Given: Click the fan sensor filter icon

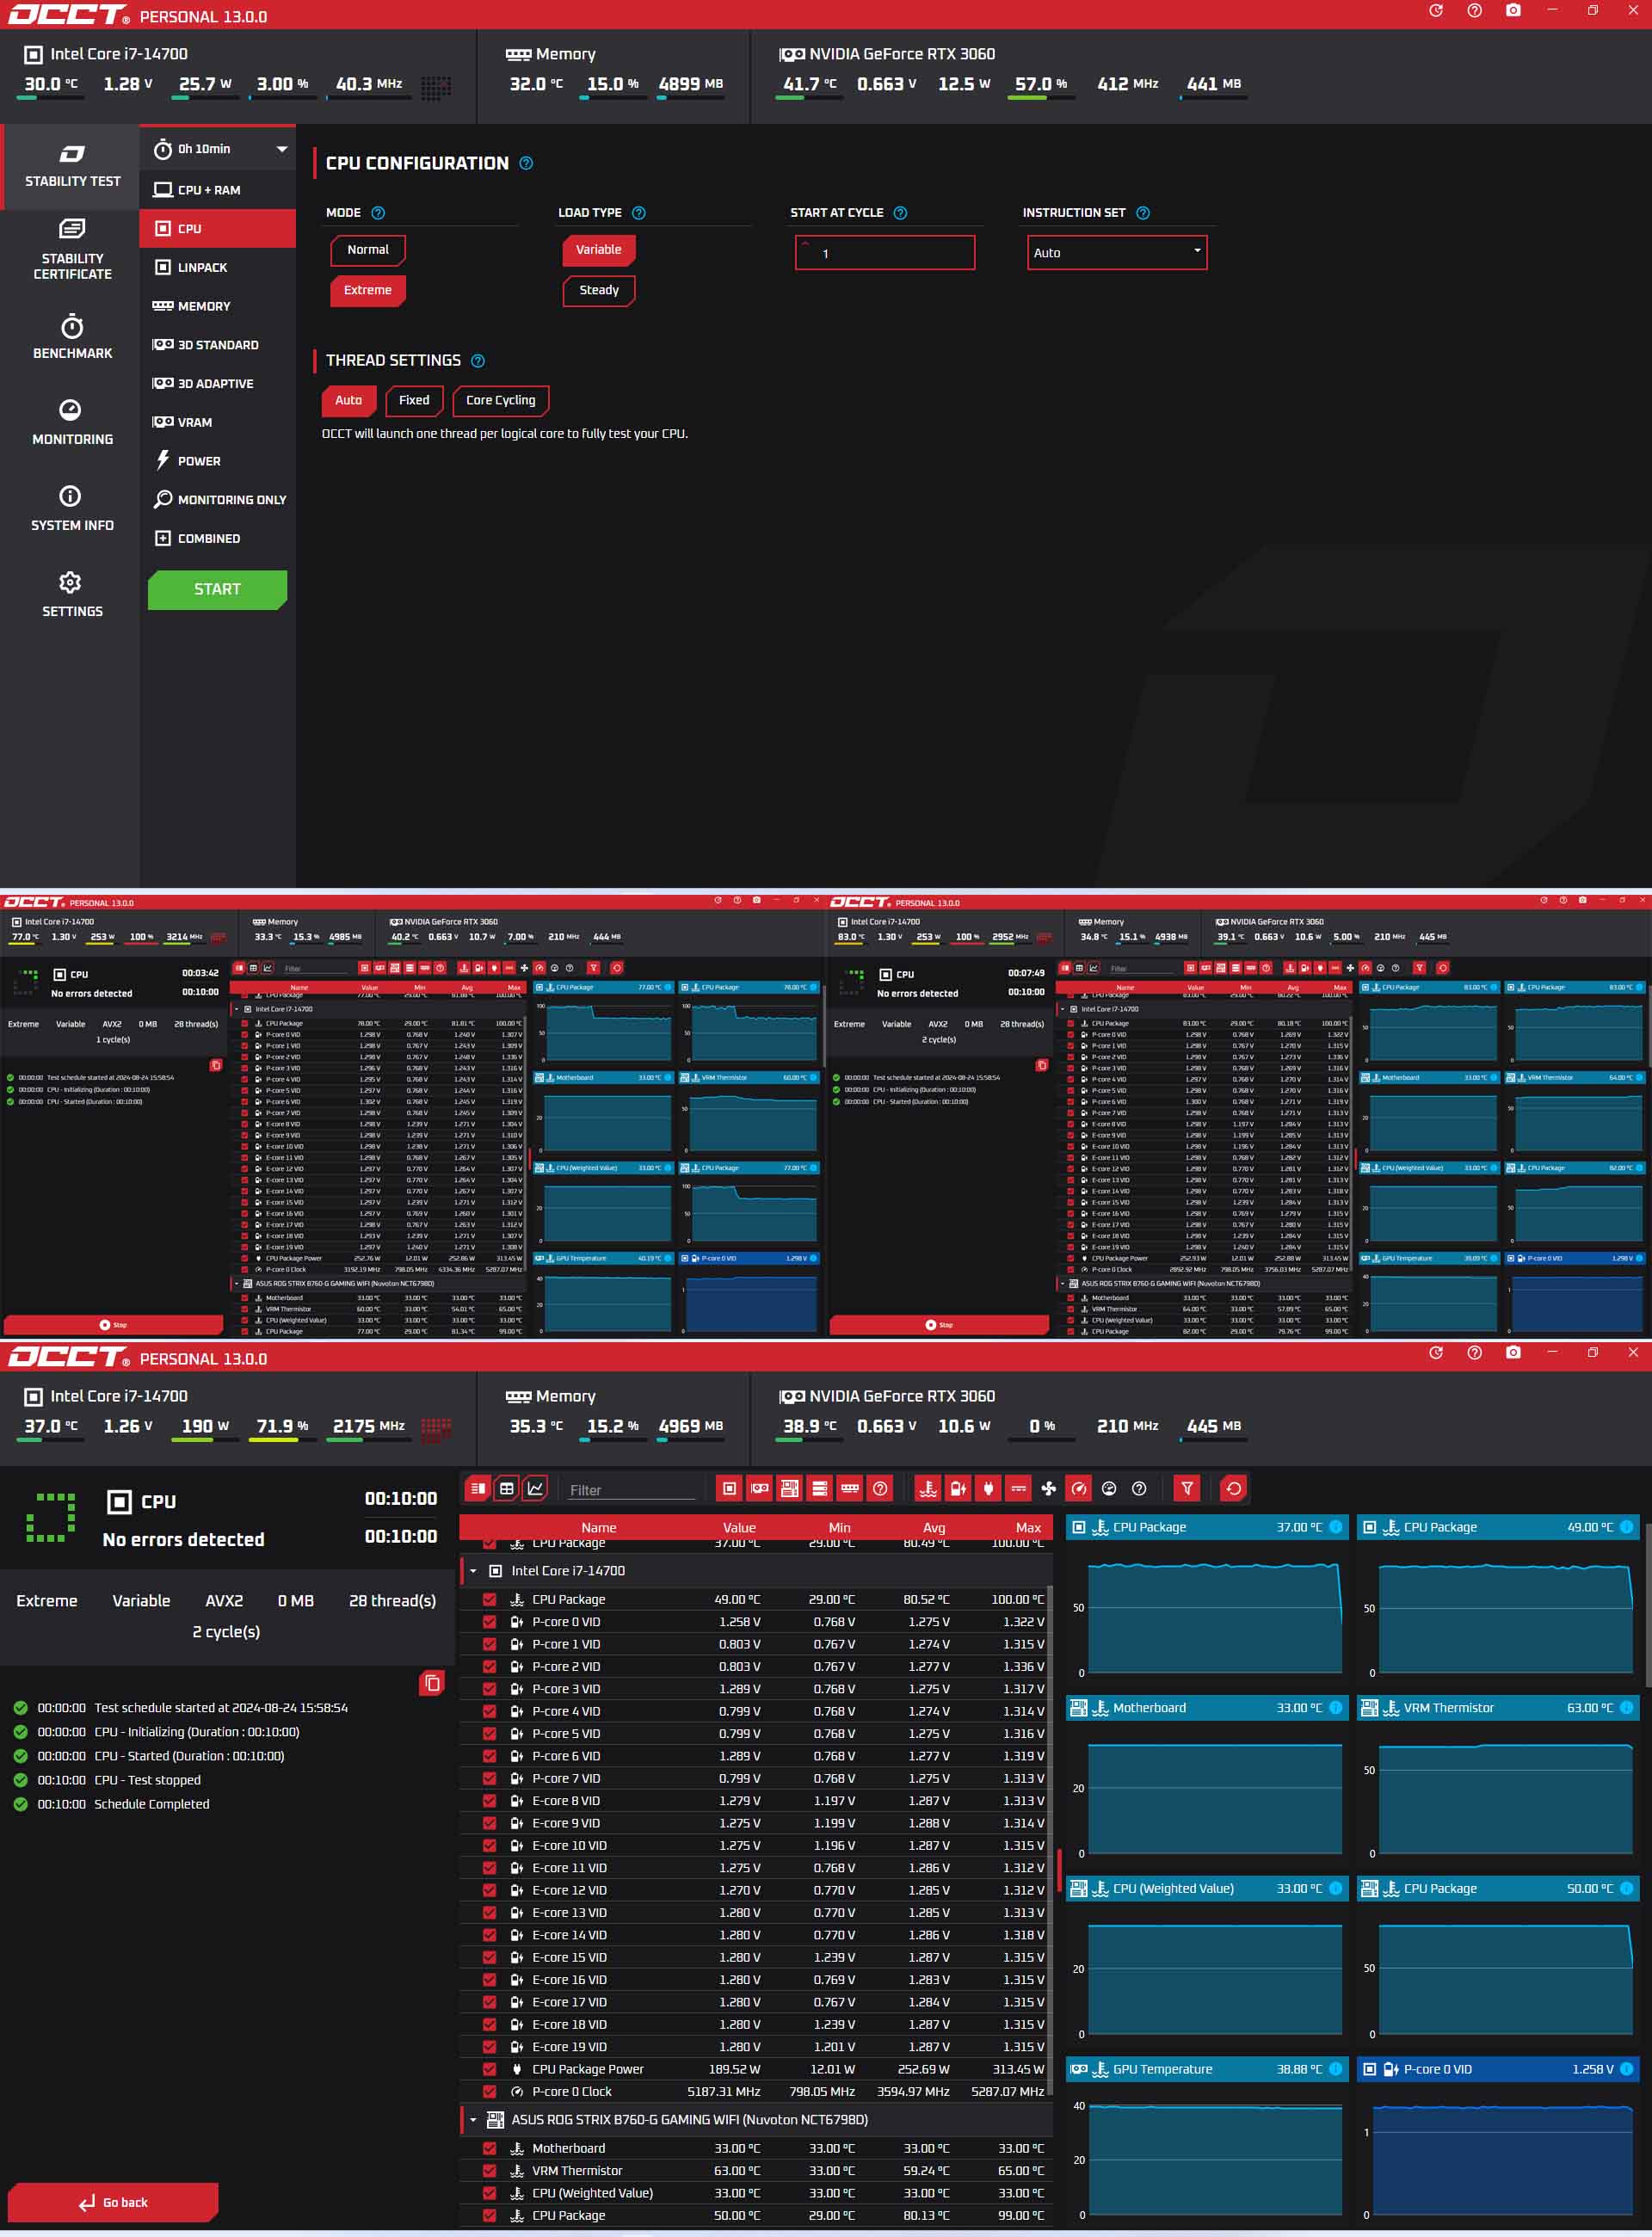Looking at the screenshot, I should pyautogui.click(x=1048, y=1489).
